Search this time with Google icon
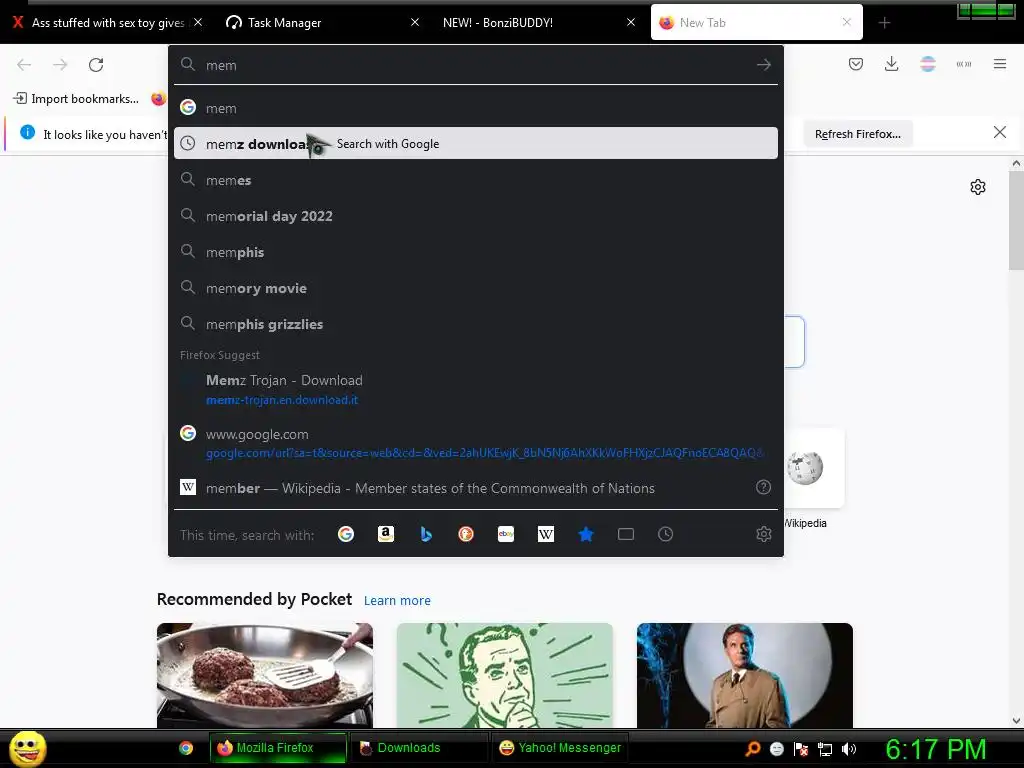Image resolution: width=1024 pixels, height=768 pixels. pos(346,534)
